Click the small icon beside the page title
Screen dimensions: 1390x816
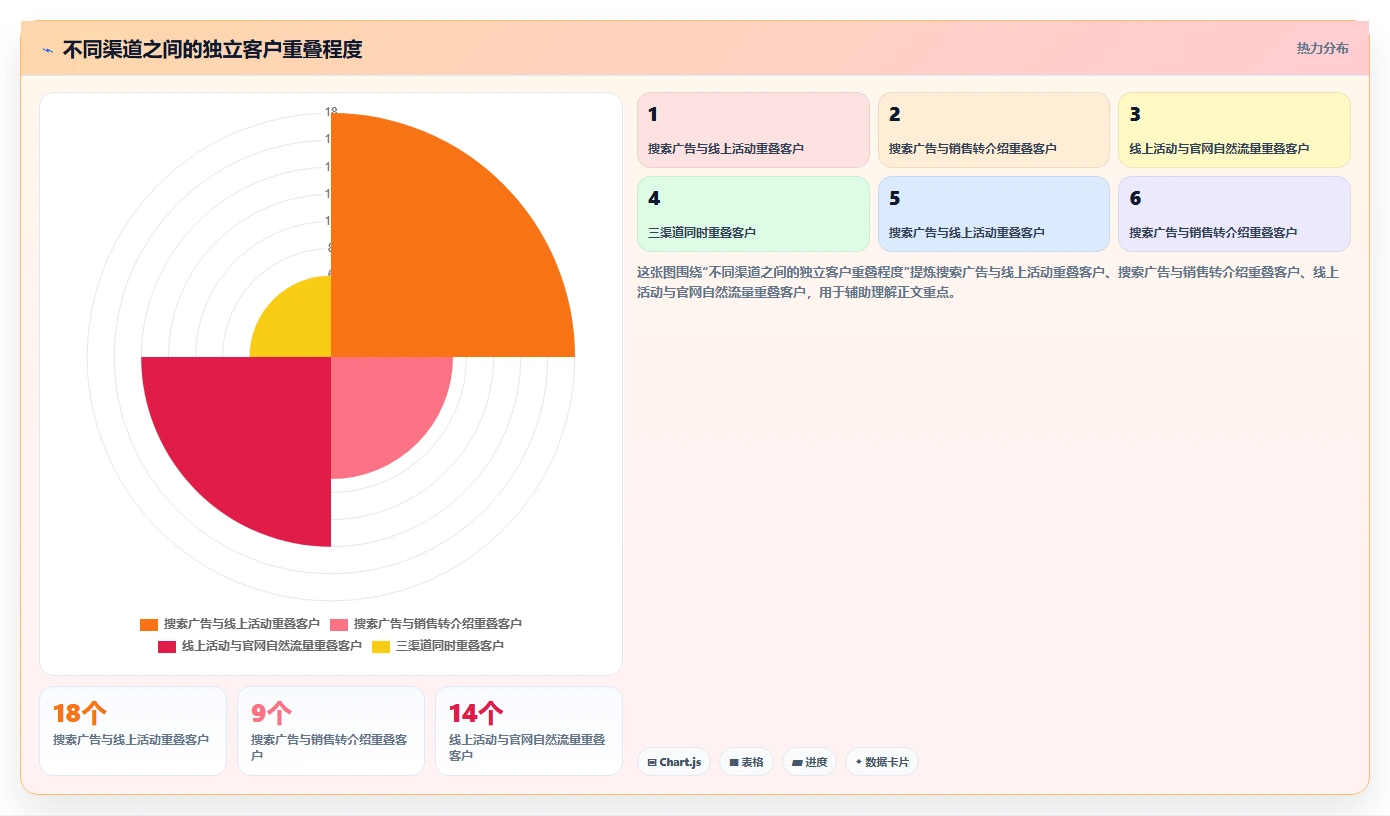pos(48,50)
